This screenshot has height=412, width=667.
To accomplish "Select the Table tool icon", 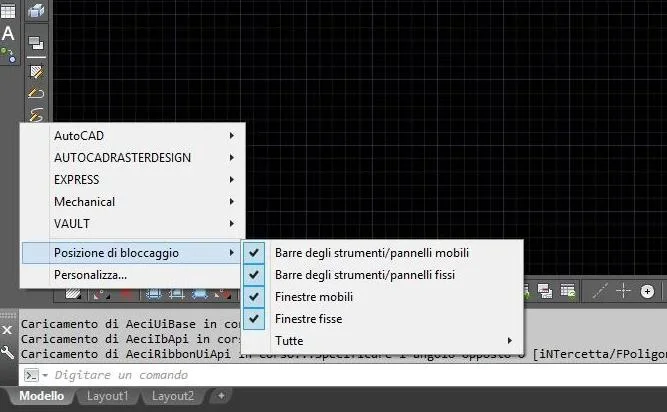I will point(8,11).
